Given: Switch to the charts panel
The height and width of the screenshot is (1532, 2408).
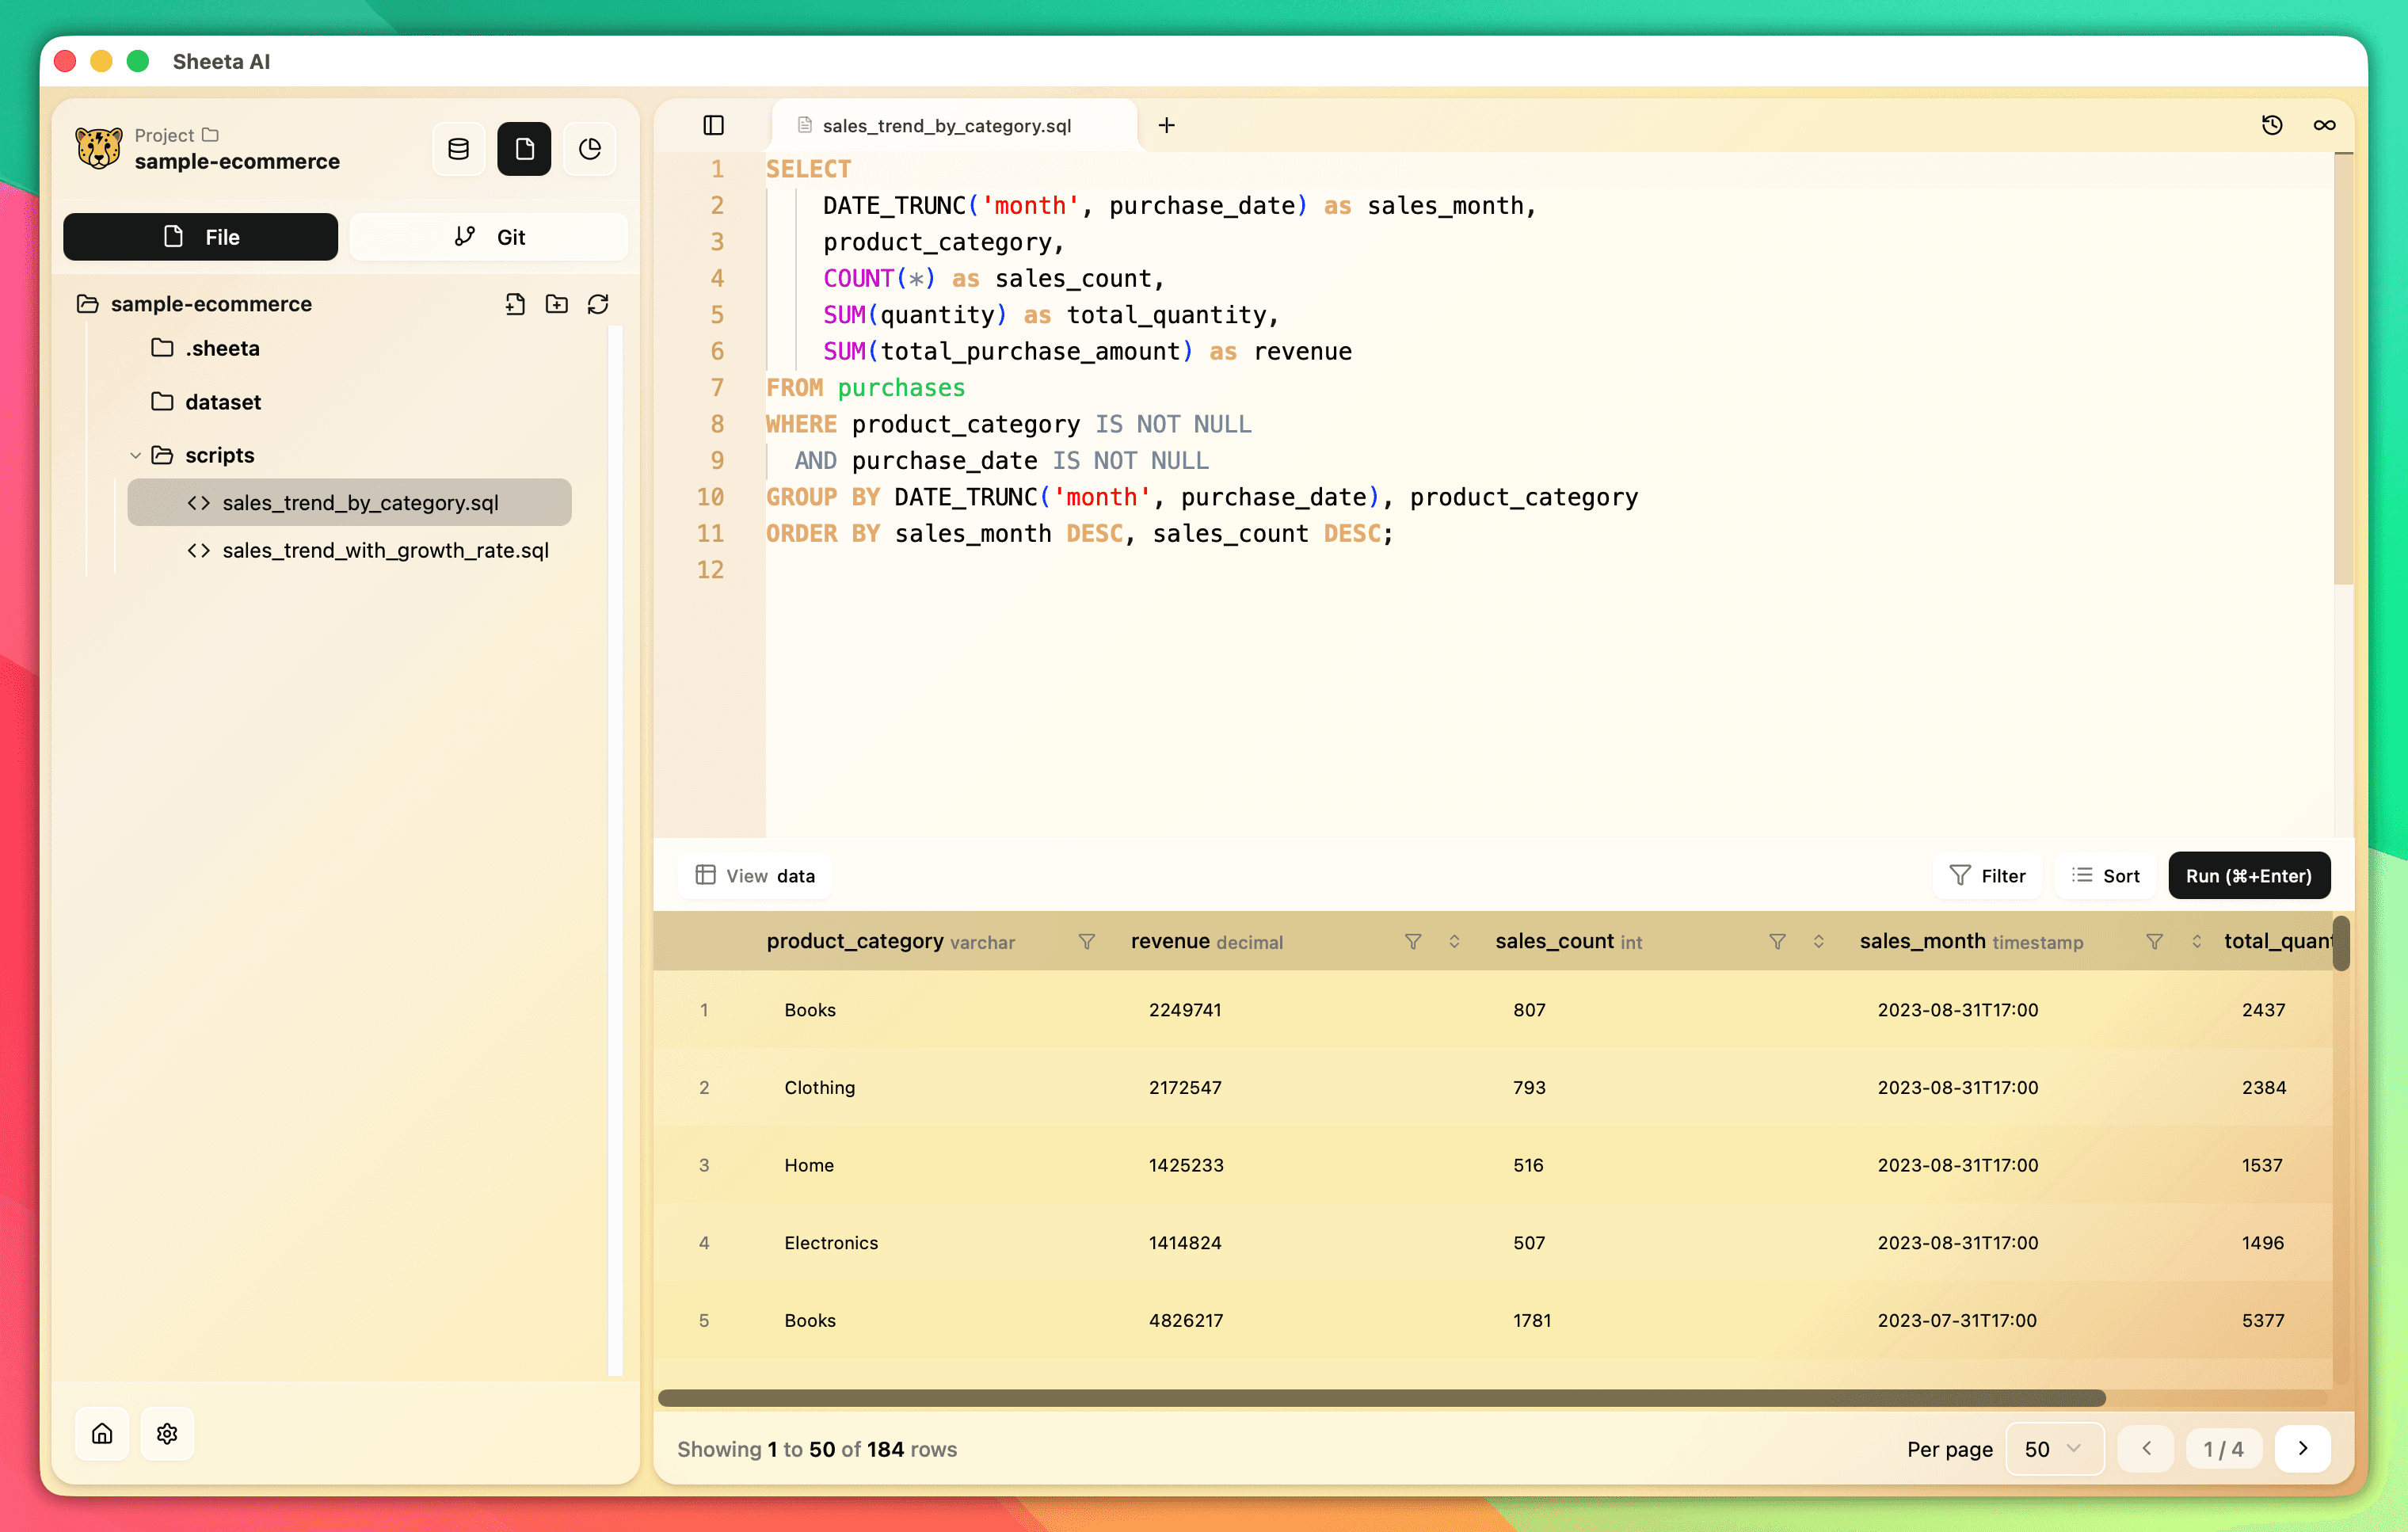Looking at the screenshot, I should pyautogui.click(x=589, y=148).
